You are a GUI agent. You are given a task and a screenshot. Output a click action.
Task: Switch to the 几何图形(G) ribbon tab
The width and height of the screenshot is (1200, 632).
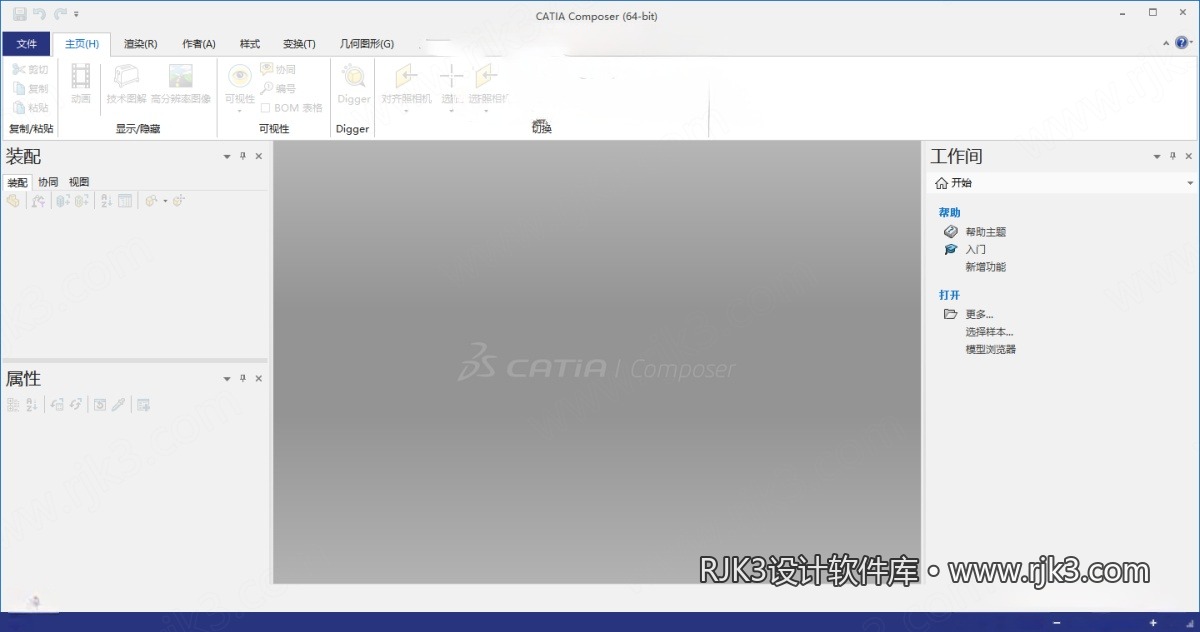pyautogui.click(x=367, y=44)
